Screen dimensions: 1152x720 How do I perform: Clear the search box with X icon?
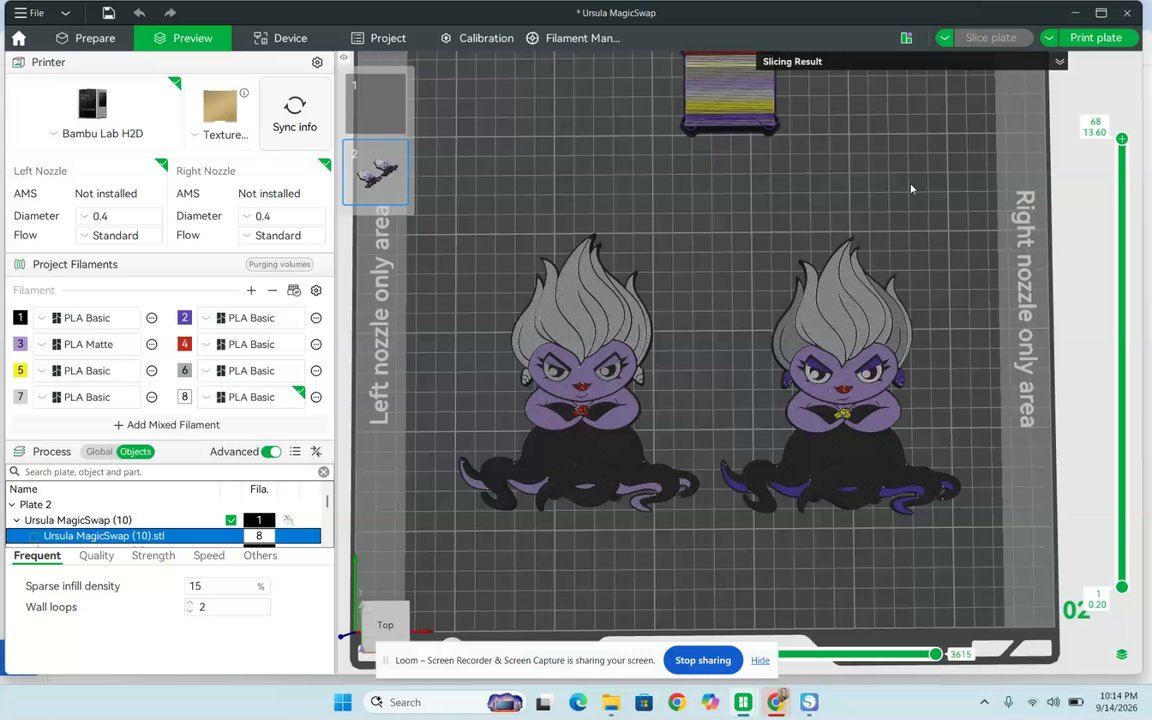[x=323, y=472]
